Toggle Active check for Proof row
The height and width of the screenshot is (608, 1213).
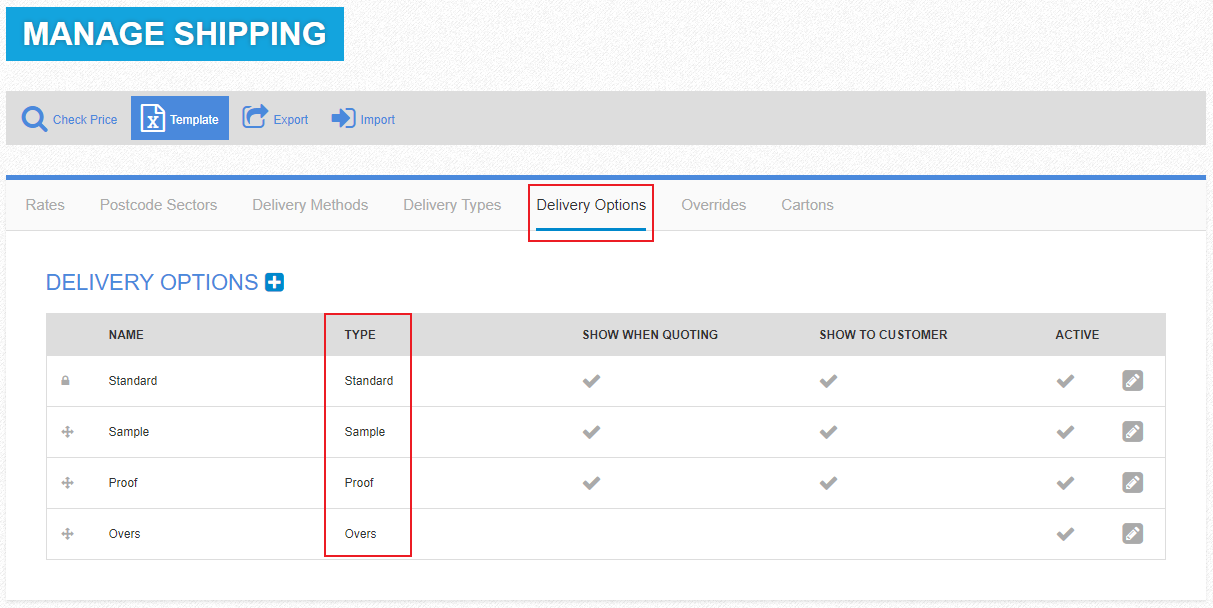coord(1065,483)
